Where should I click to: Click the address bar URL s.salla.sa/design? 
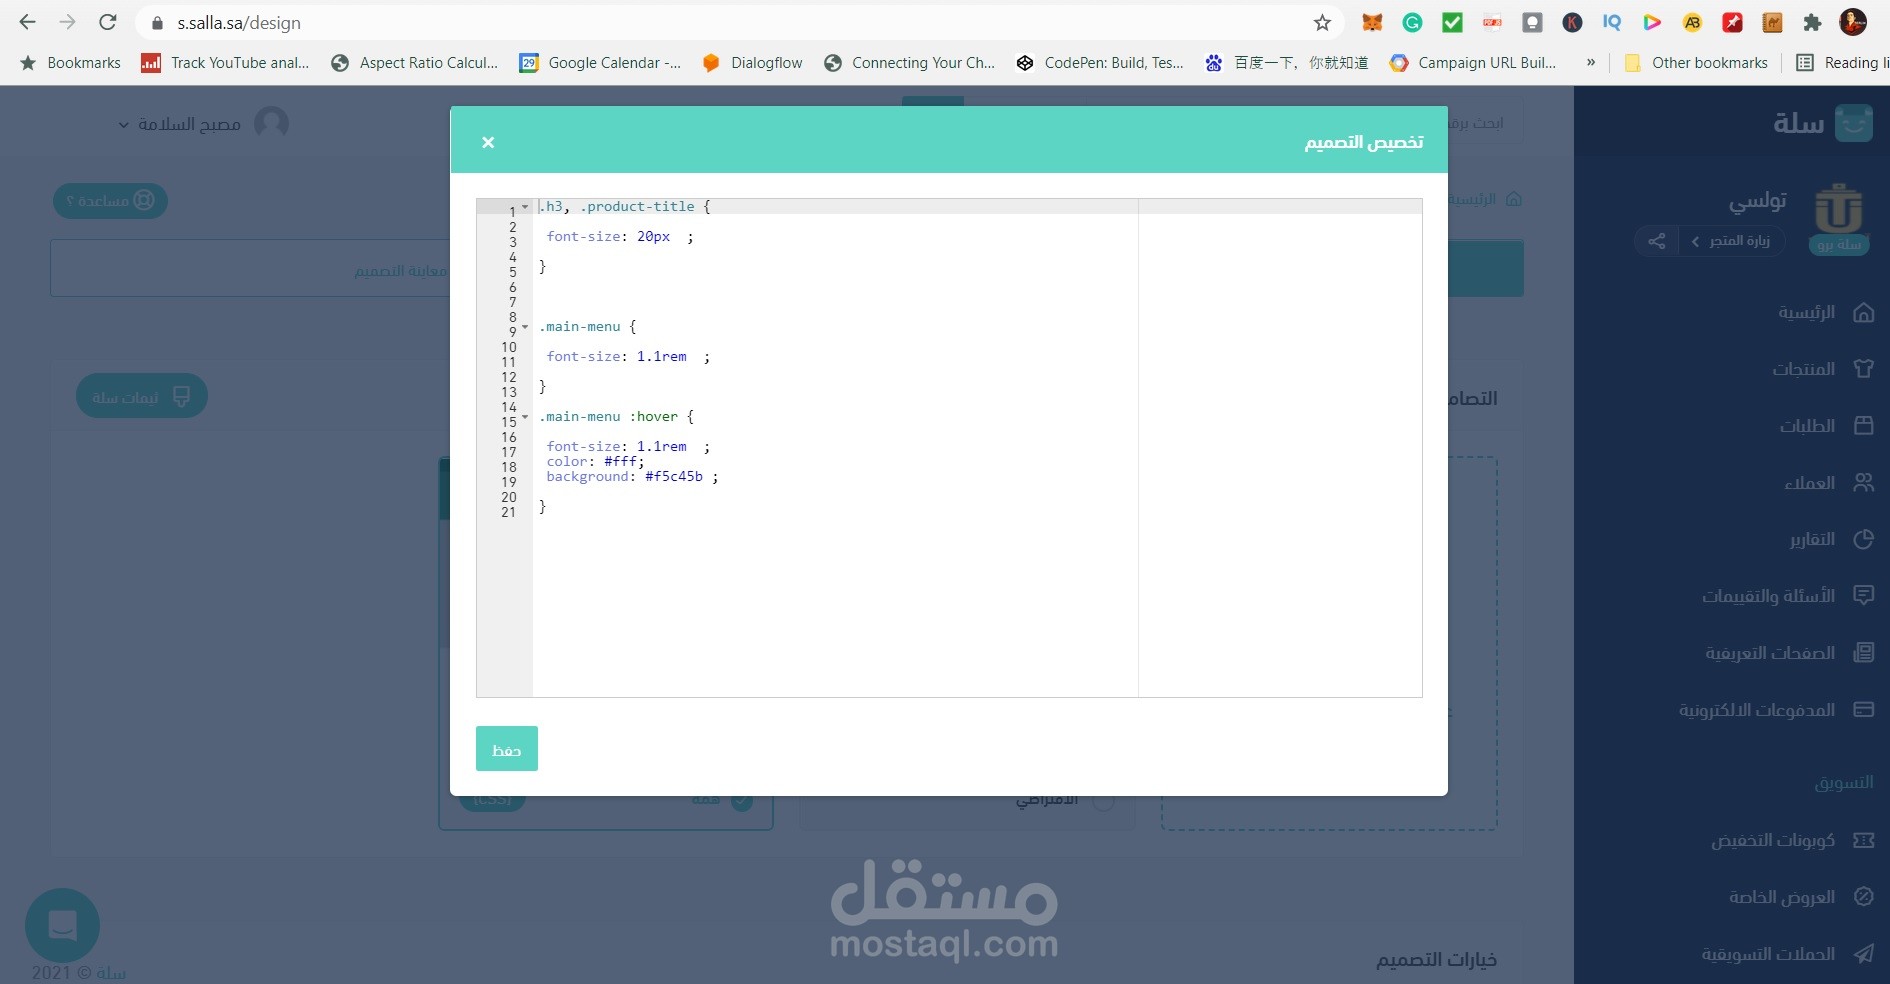pyautogui.click(x=239, y=22)
